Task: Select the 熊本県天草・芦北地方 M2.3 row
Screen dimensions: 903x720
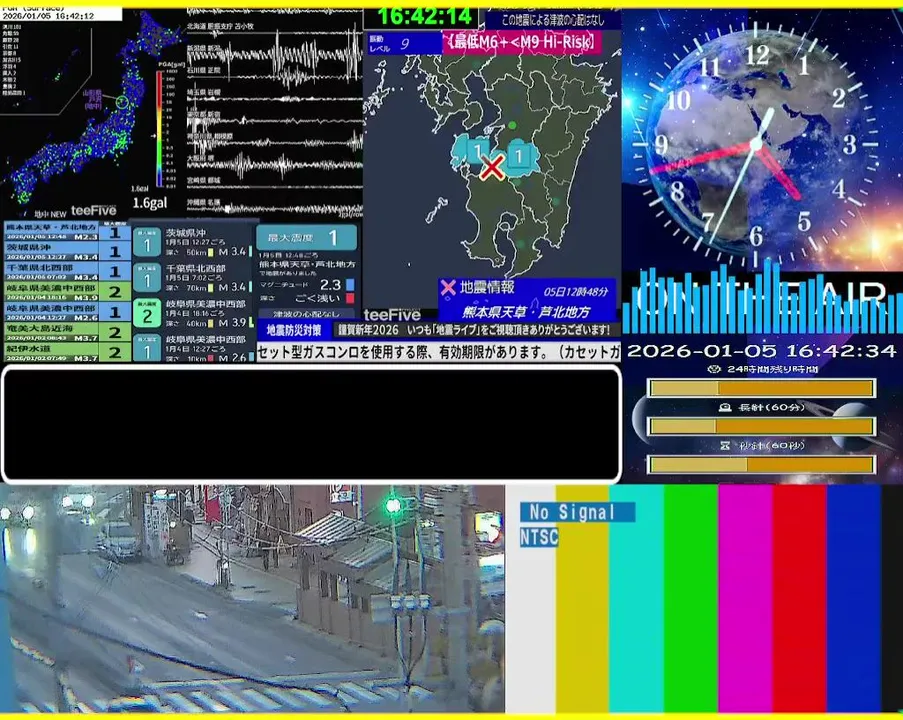Action: (x=67, y=231)
